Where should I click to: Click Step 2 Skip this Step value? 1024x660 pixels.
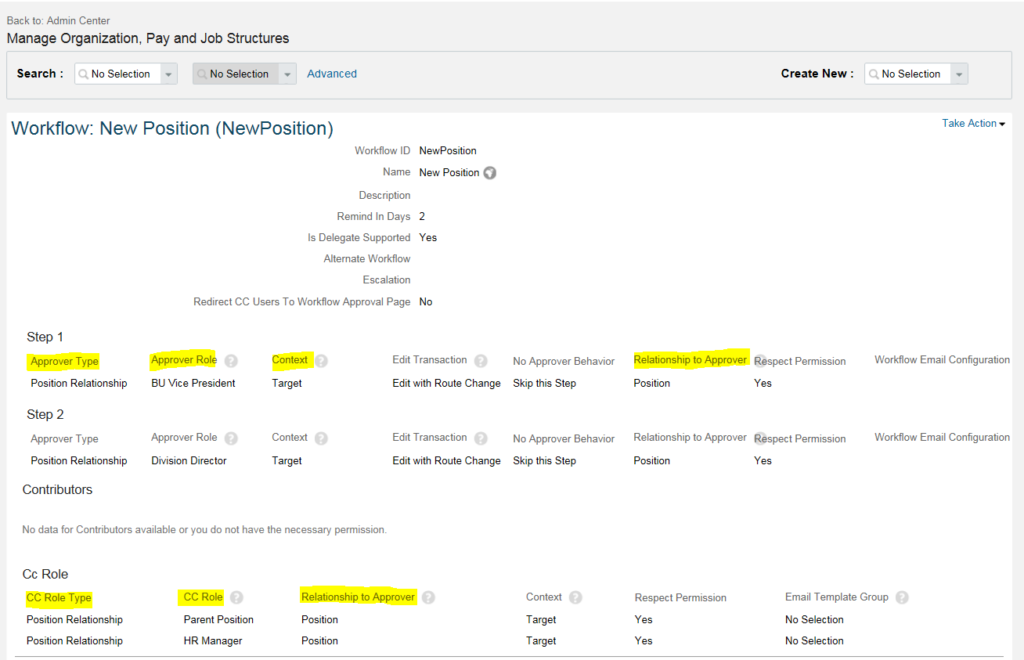click(x=544, y=461)
